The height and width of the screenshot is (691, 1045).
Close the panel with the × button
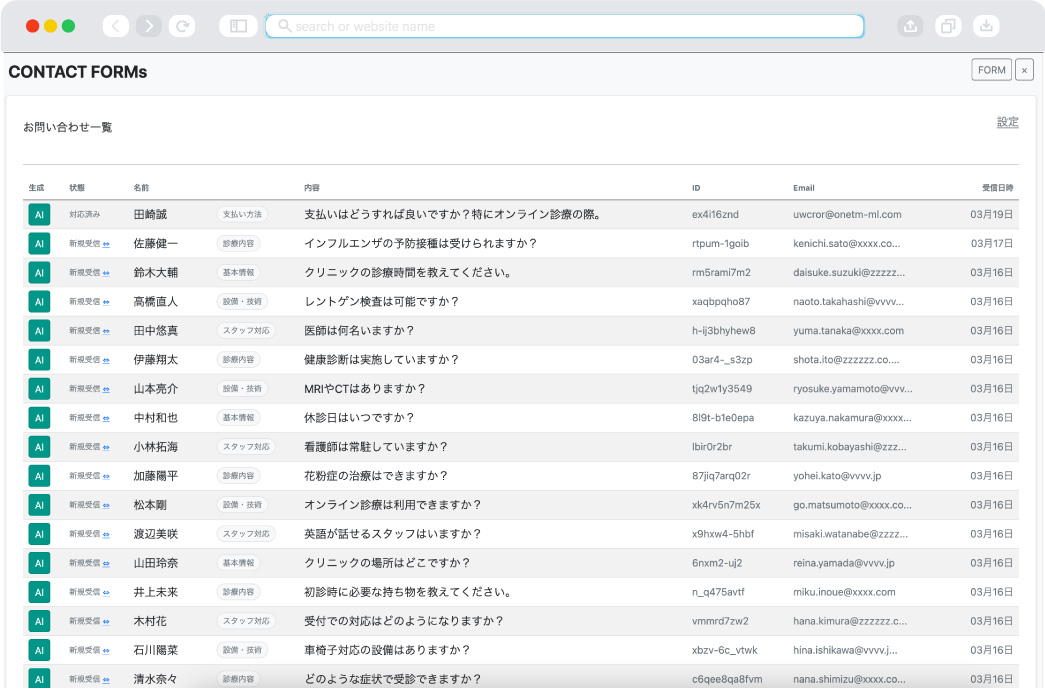point(1024,70)
